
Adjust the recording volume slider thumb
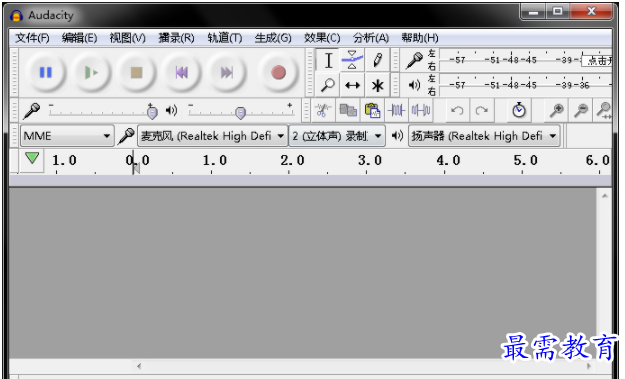(x=152, y=112)
